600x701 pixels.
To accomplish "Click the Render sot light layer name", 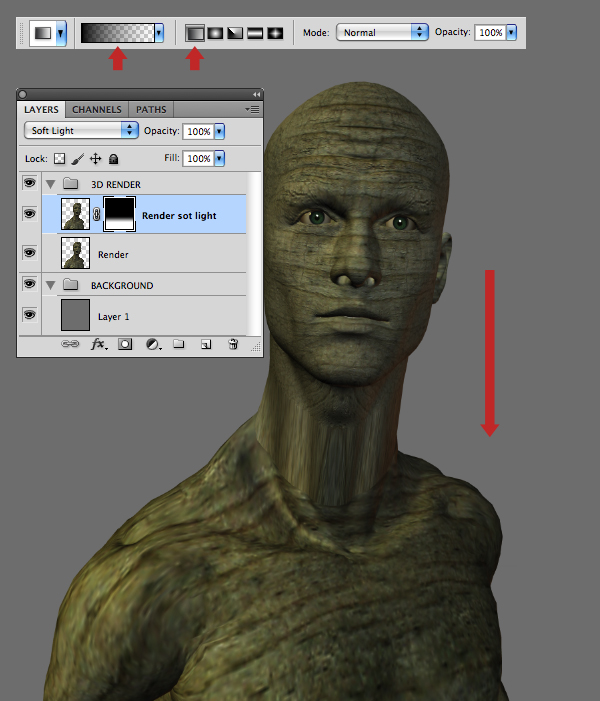I will pos(179,216).
